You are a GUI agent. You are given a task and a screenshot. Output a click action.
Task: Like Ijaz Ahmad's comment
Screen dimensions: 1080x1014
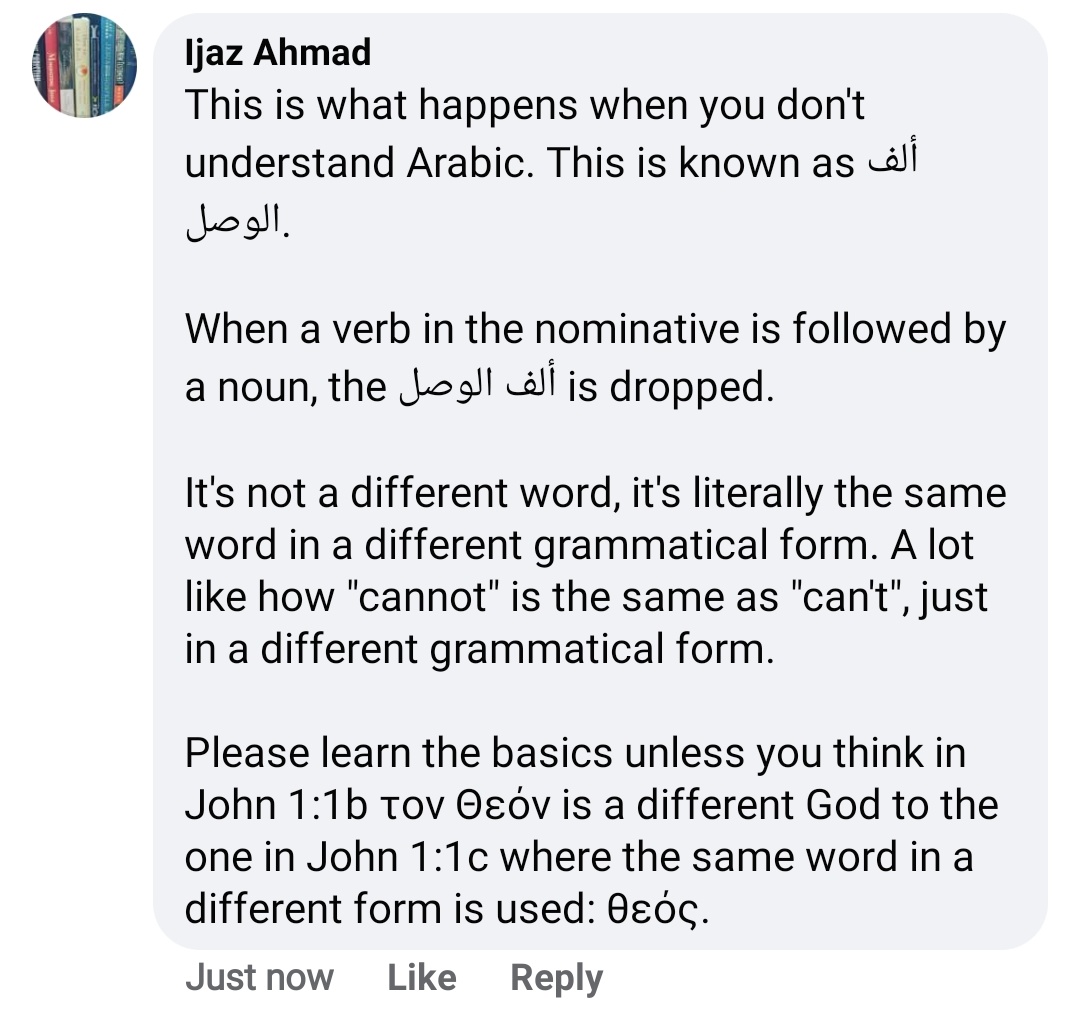(421, 977)
